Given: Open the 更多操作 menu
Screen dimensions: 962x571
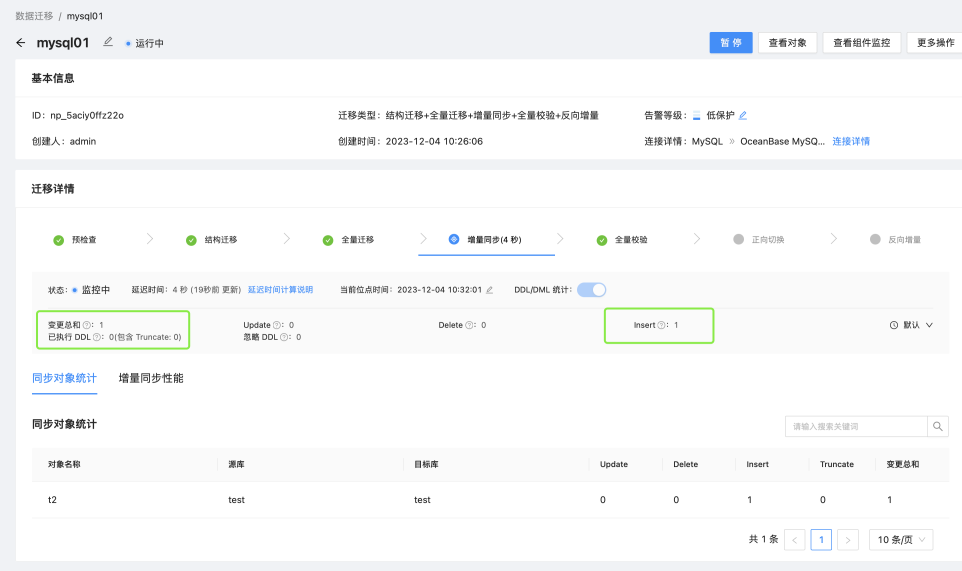Looking at the screenshot, I should point(935,43).
